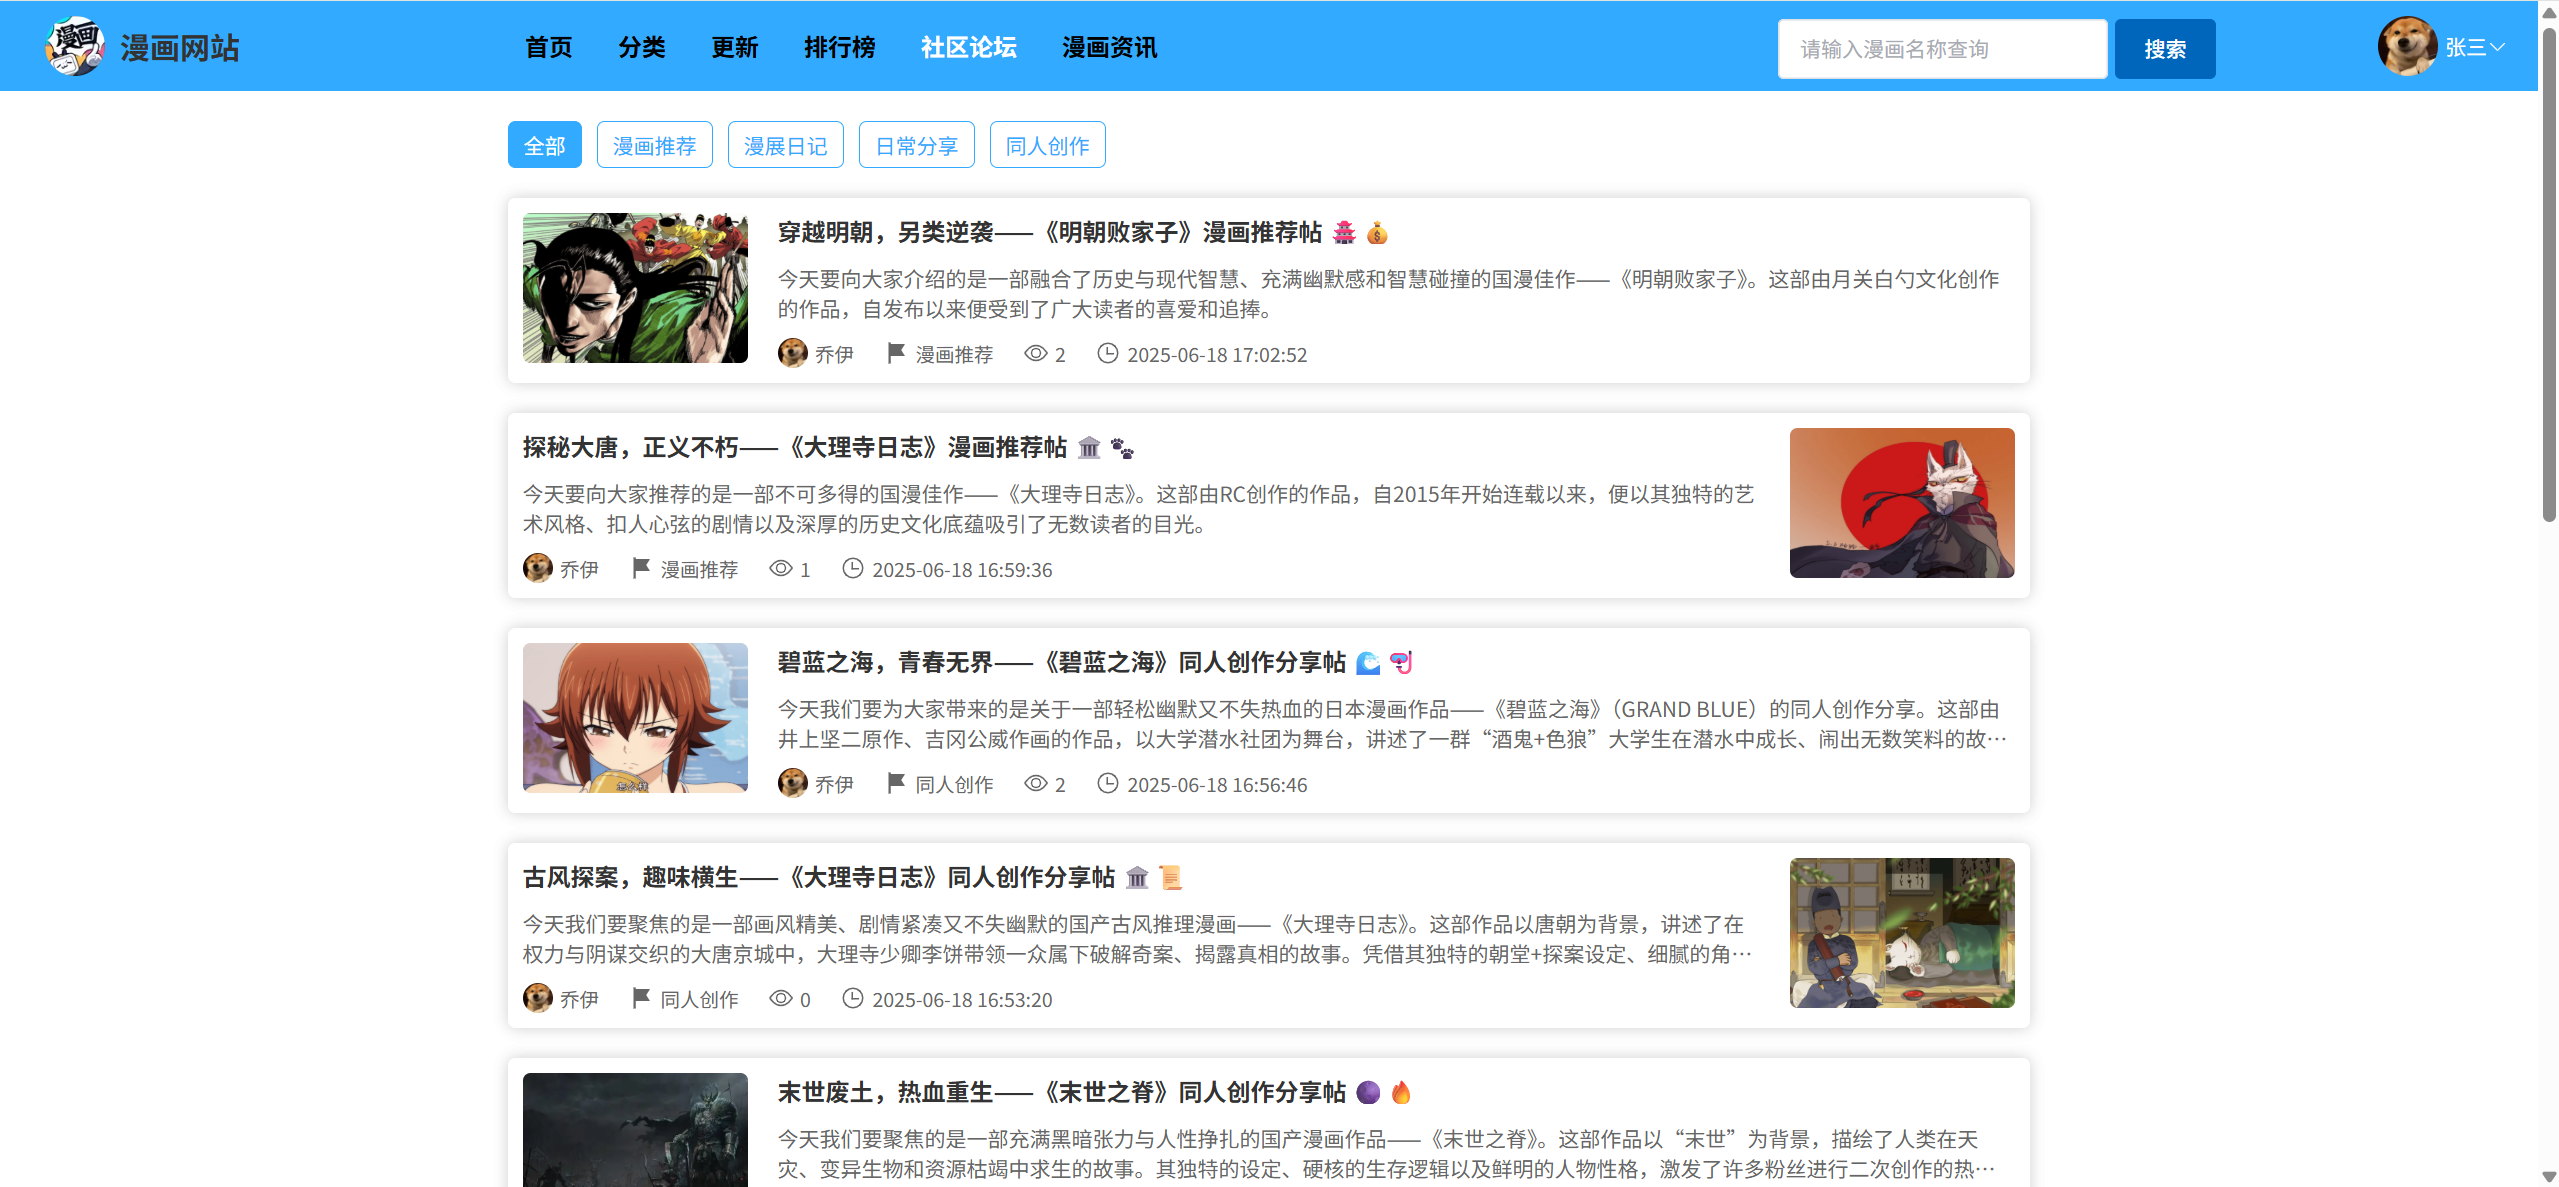This screenshot has height=1187, width=2559.
Task: Click the eye views icon on 古风探案 post
Action: [x=780, y=999]
